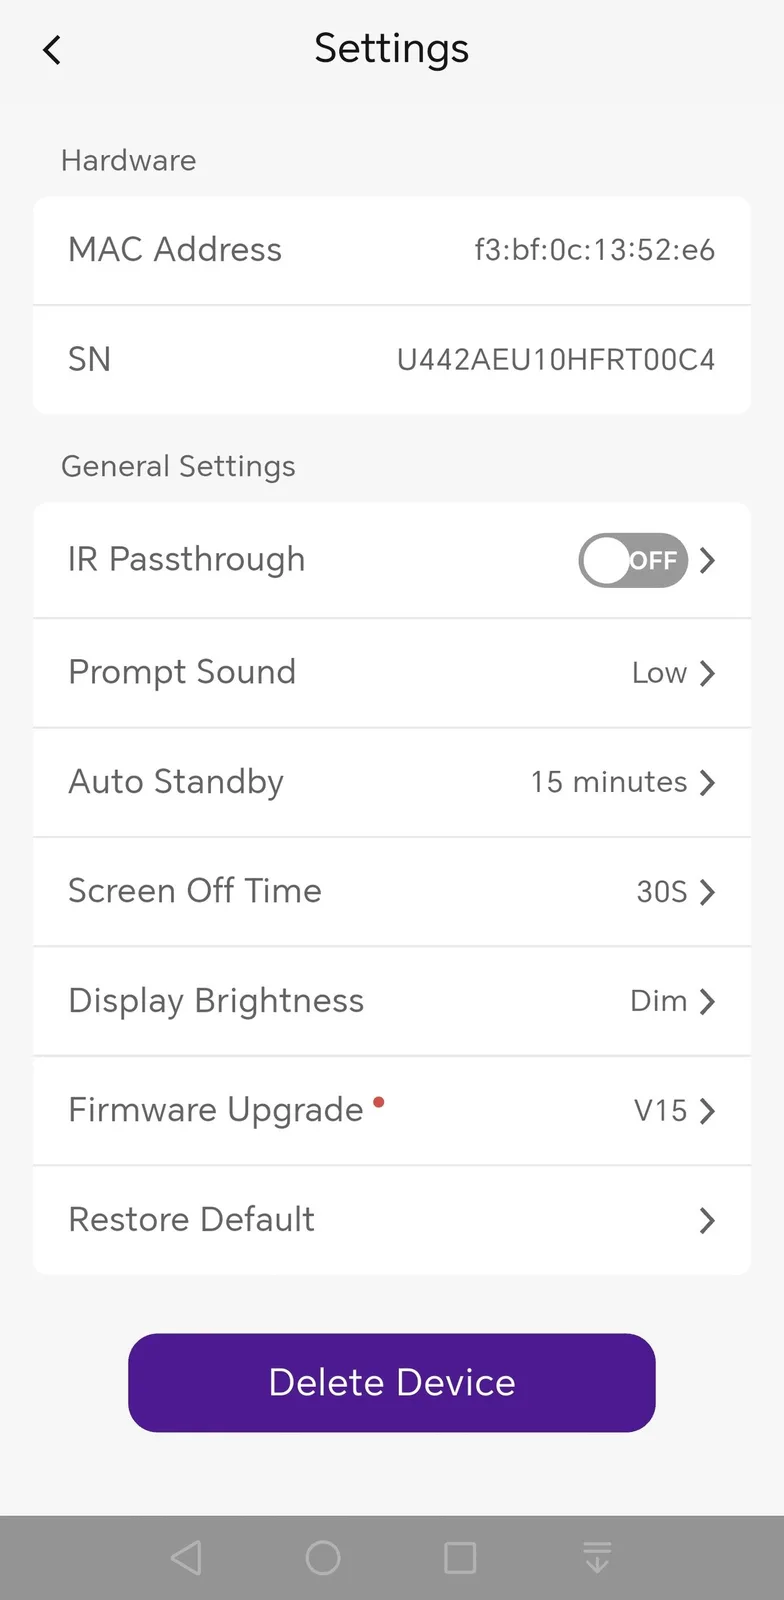Go back using the top arrow
The image size is (784, 1600).
(x=52, y=50)
